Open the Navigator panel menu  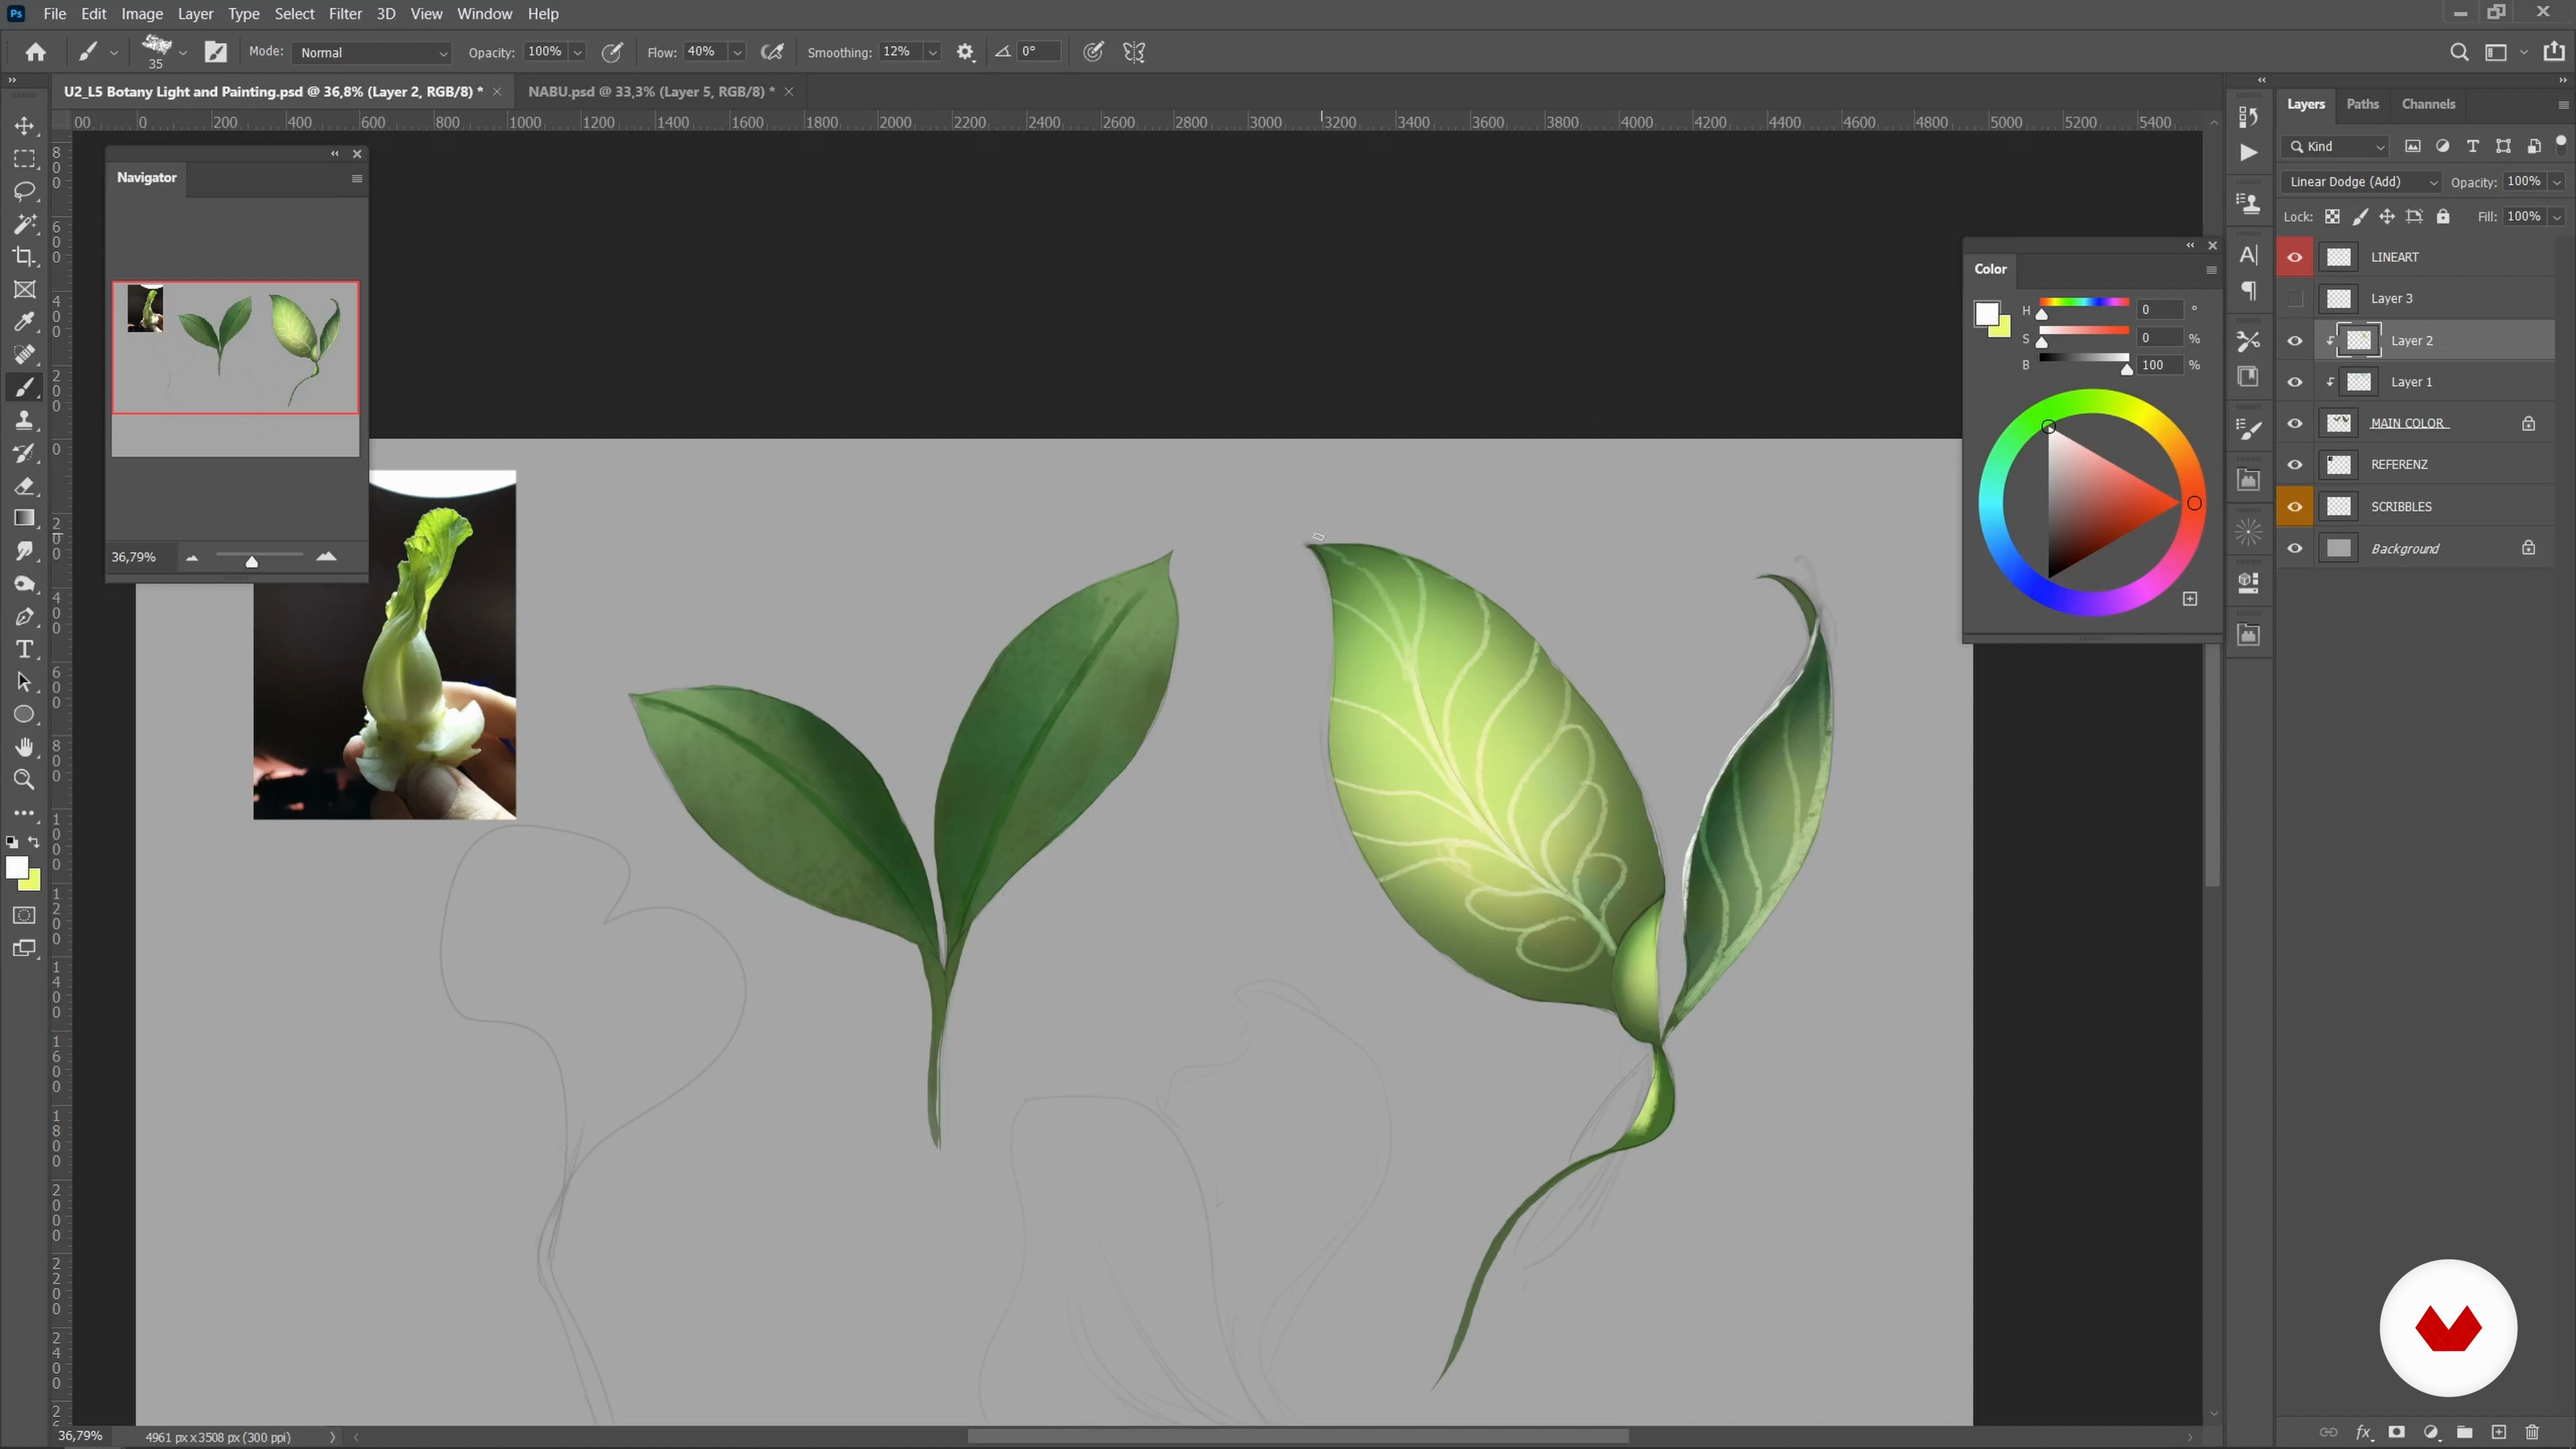point(357,178)
